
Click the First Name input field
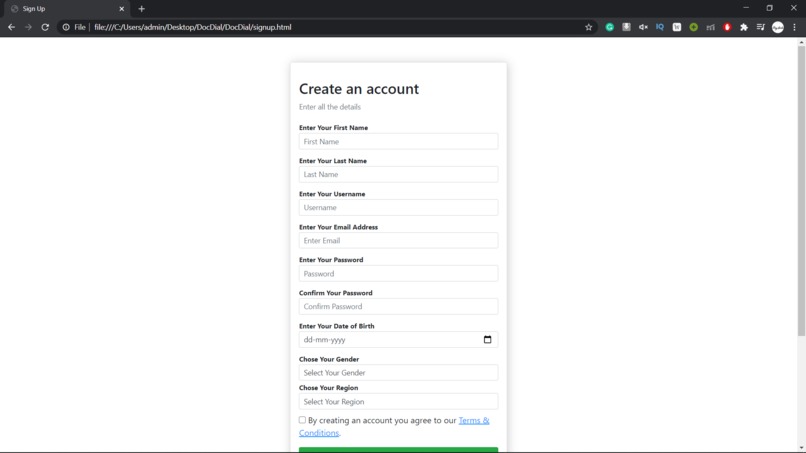point(398,141)
